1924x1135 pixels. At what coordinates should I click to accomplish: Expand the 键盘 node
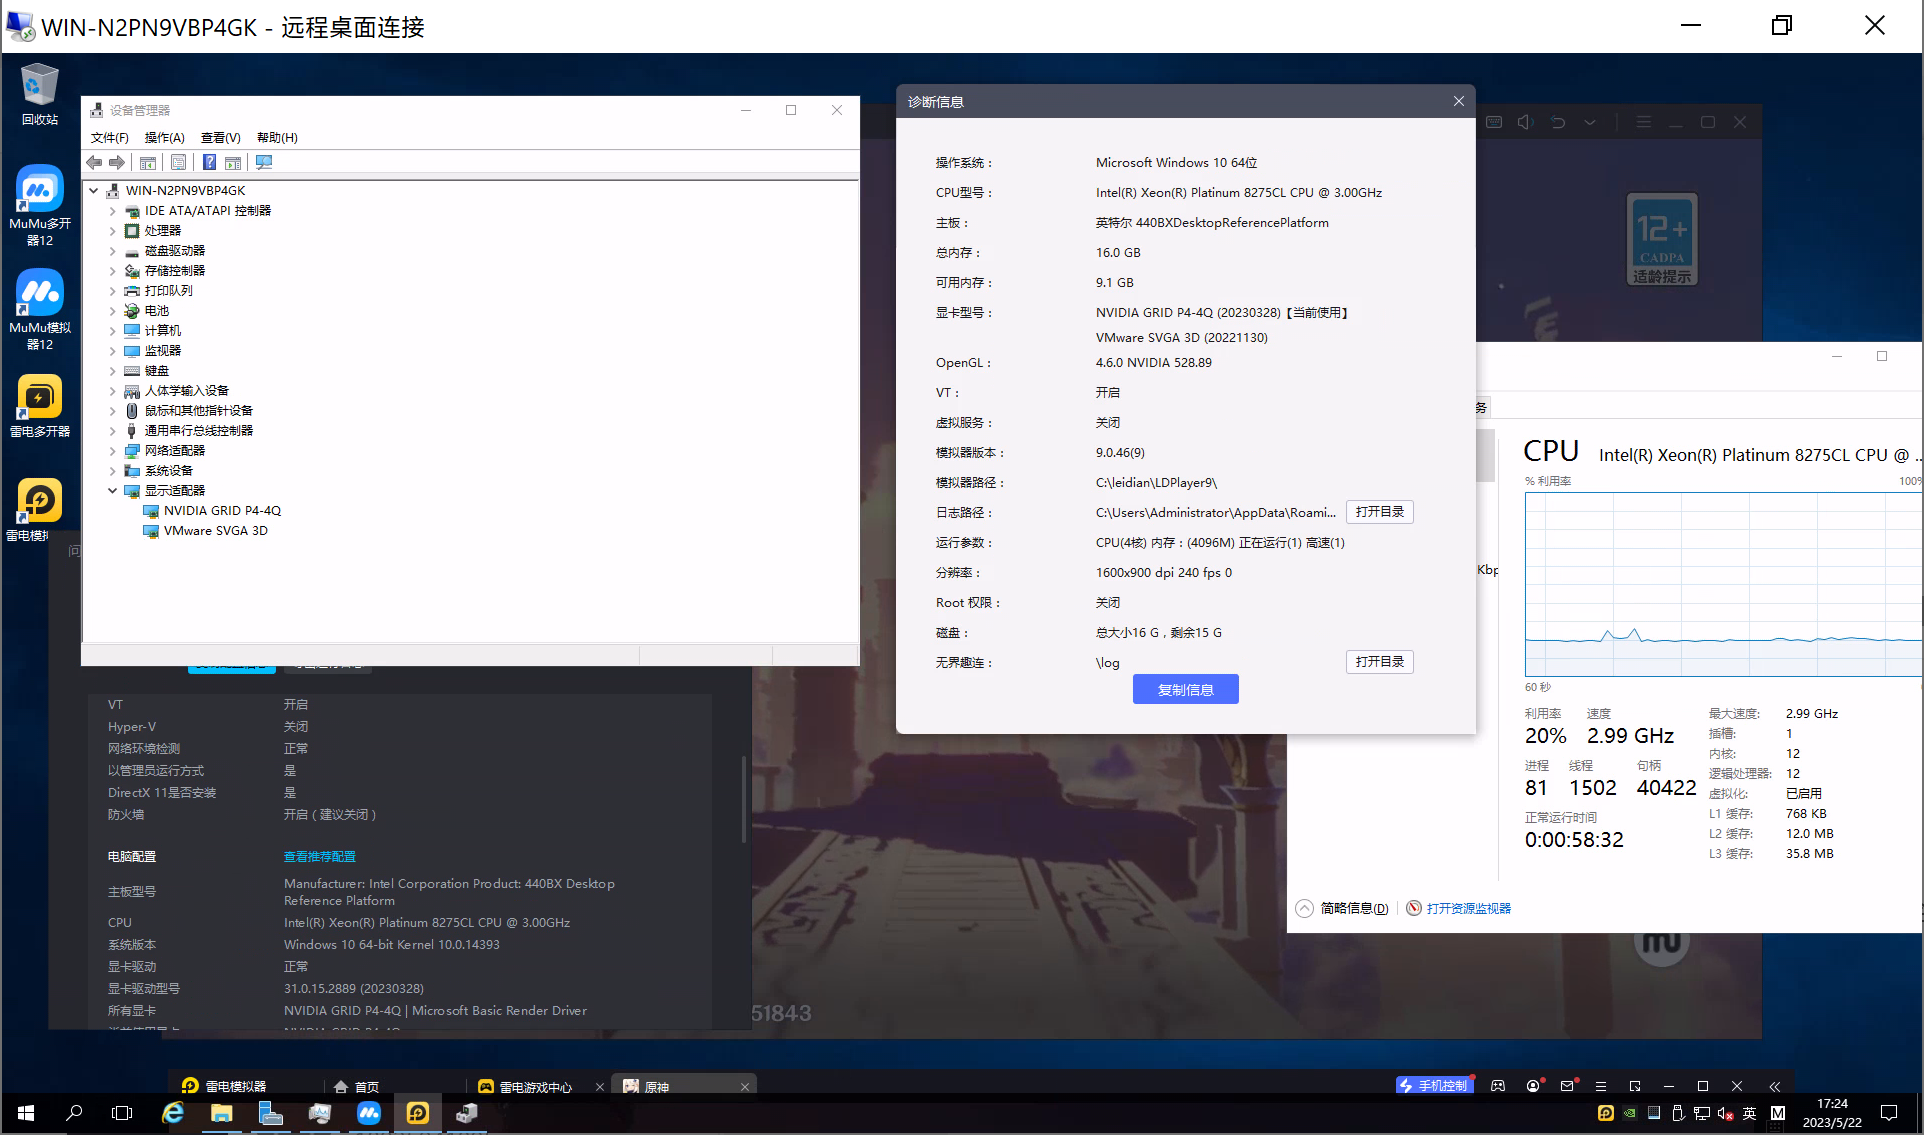(113, 371)
